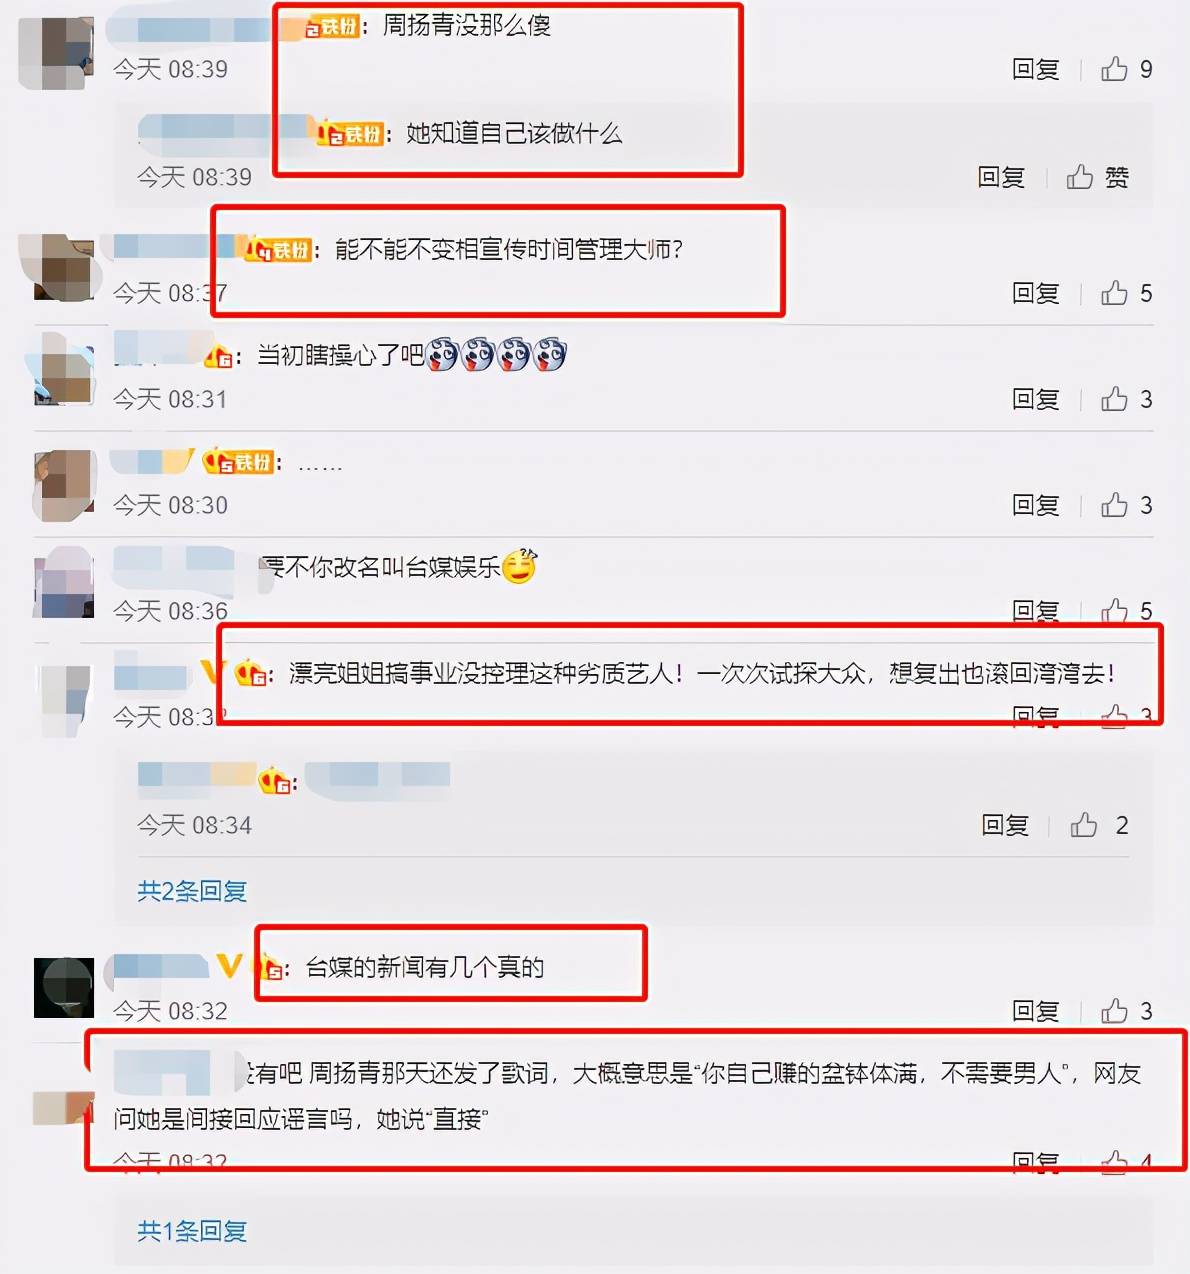Reply to the ellipsis comment at 08:30
Viewport: 1190px width, 1274px height.
pos(1035,504)
